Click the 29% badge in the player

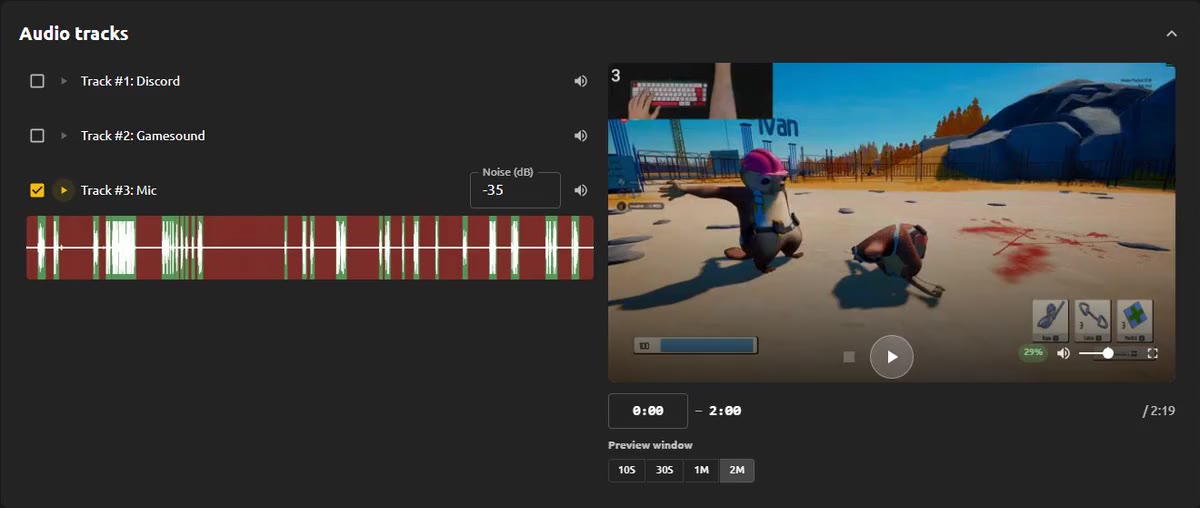coord(1033,353)
